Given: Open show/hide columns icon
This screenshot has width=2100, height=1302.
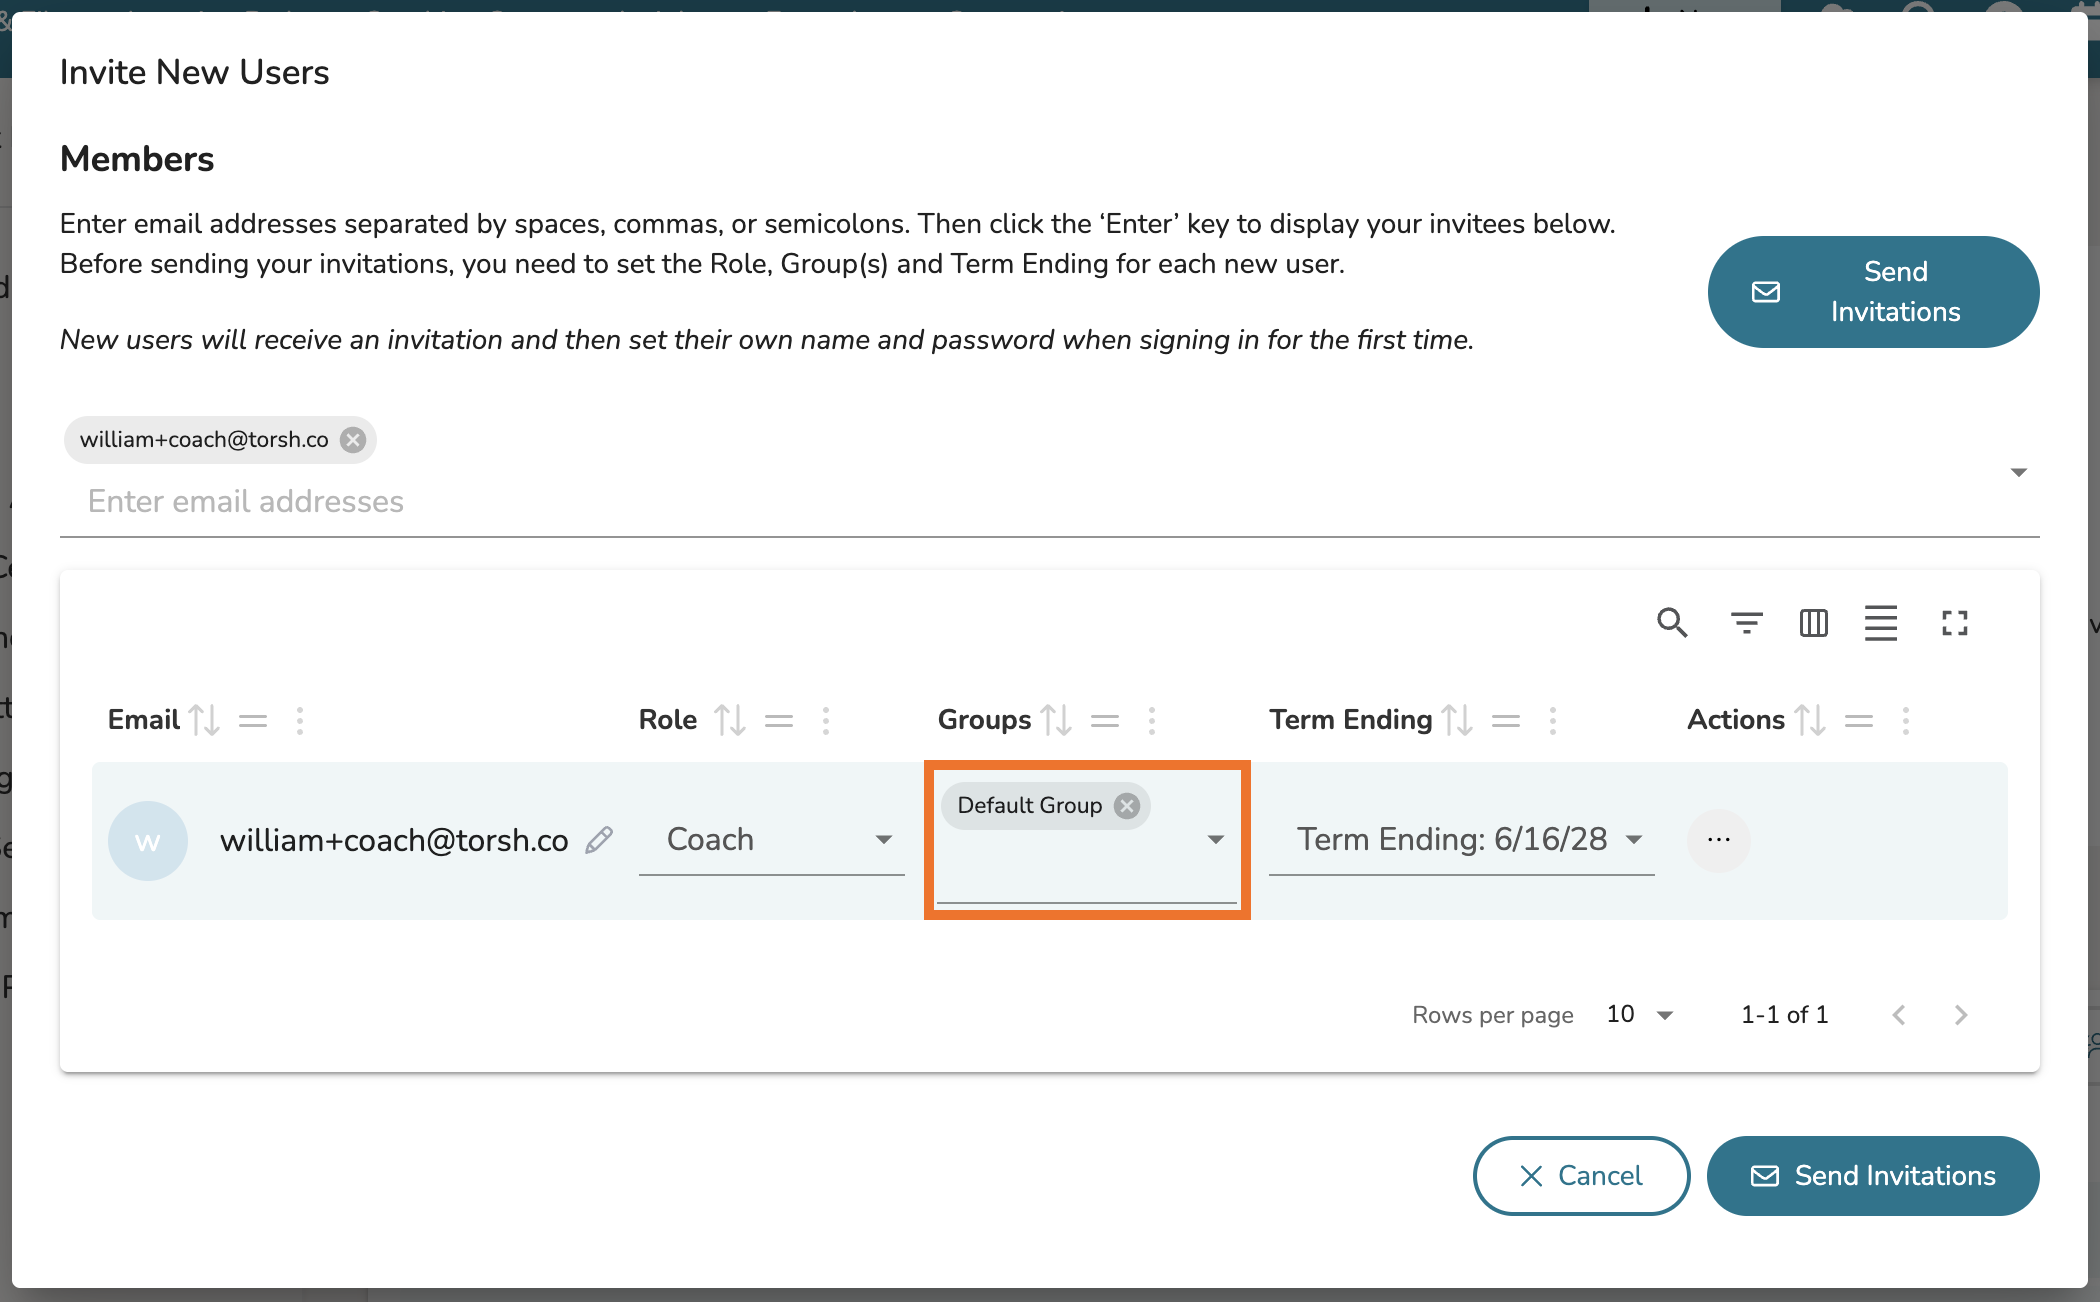Looking at the screenshot, I should click(x=1813, y=623).
